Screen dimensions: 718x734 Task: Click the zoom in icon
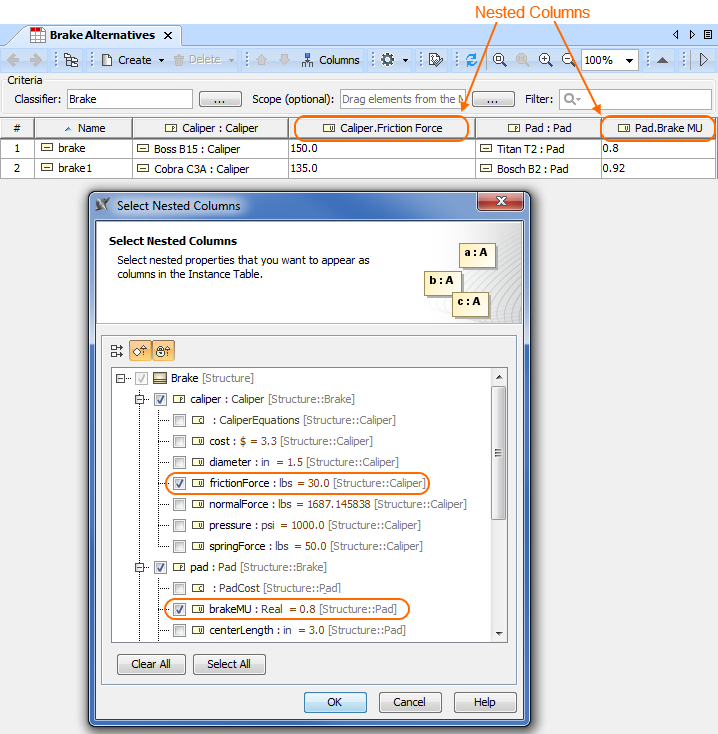click(x=545, y=60)
